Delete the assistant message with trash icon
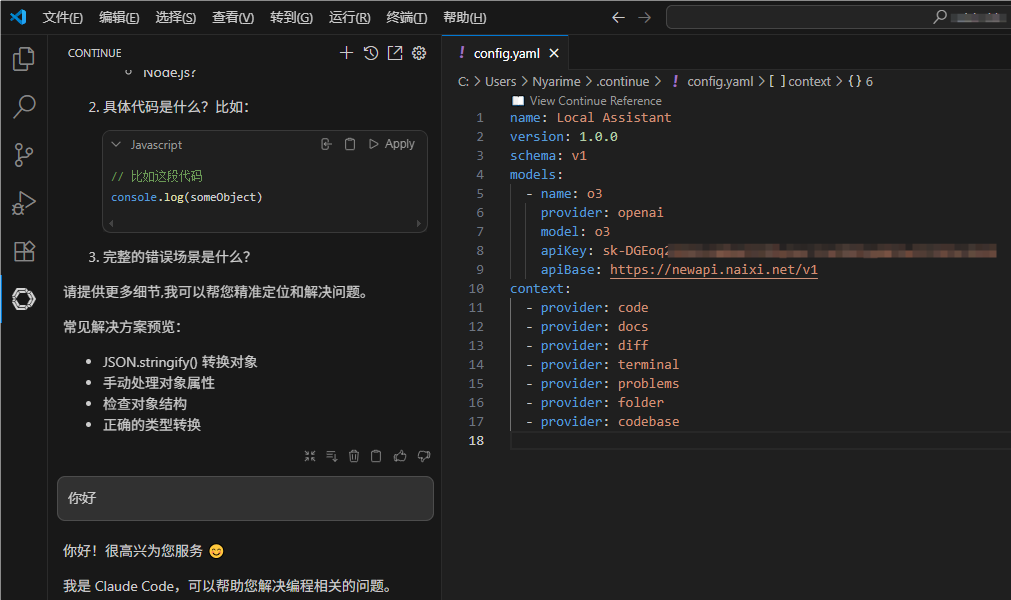The height and width of the screenshot is (600, 1011). pos(354,456)
